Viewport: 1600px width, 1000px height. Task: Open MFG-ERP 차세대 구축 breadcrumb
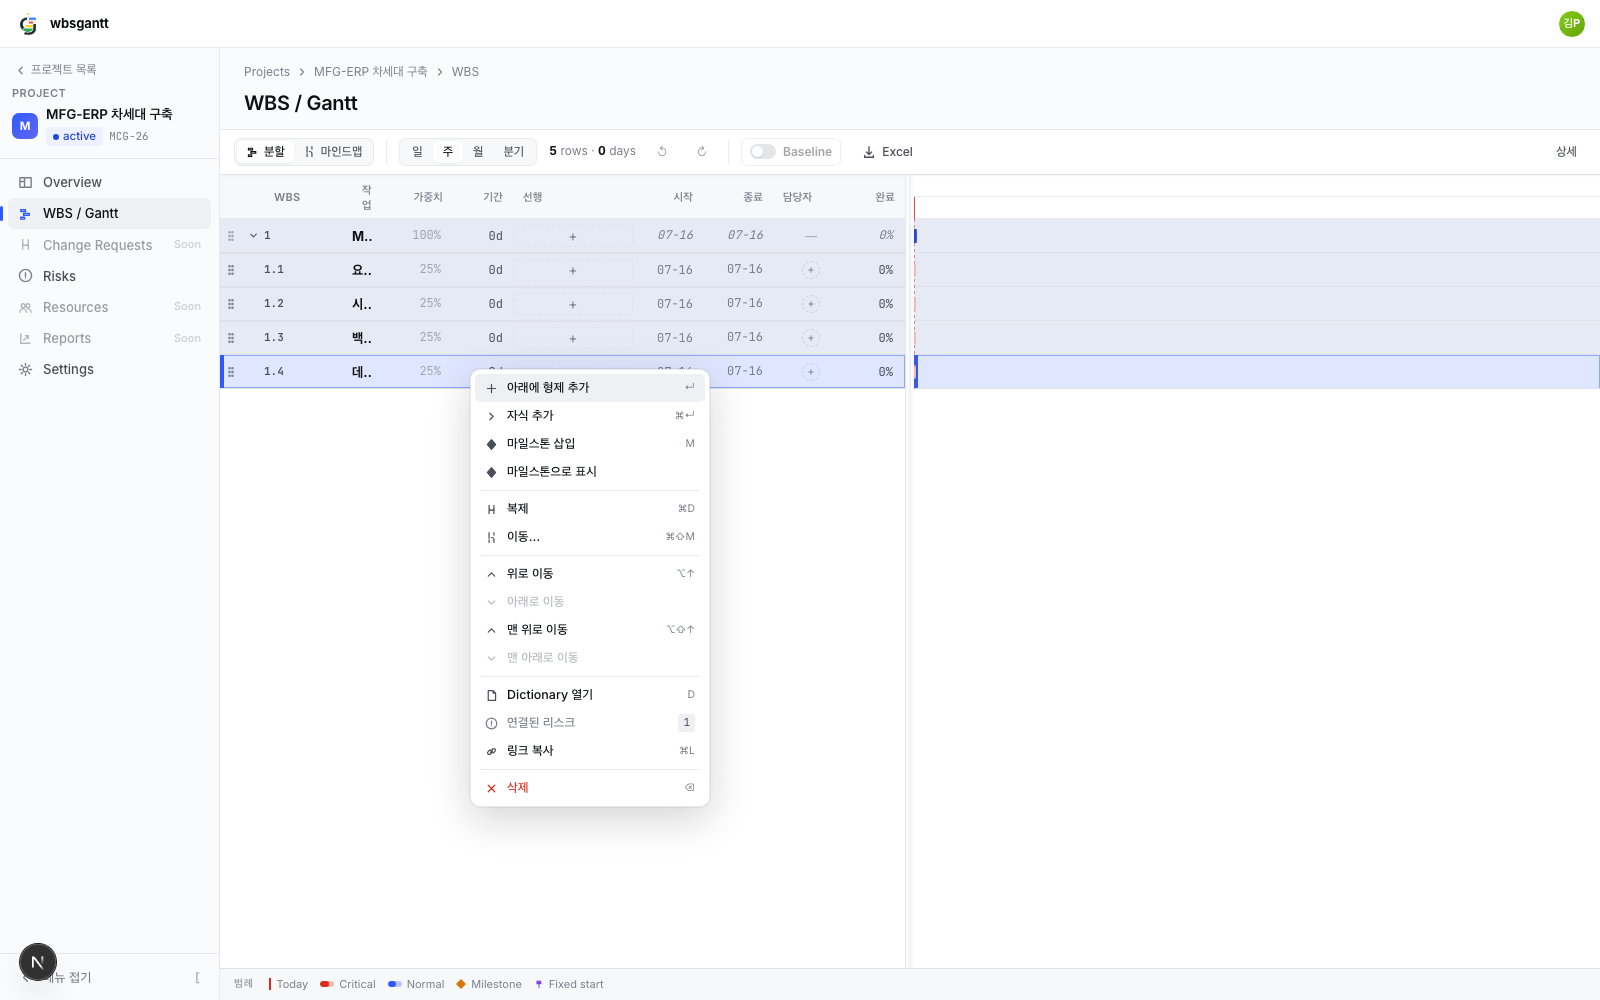(371, 72)
